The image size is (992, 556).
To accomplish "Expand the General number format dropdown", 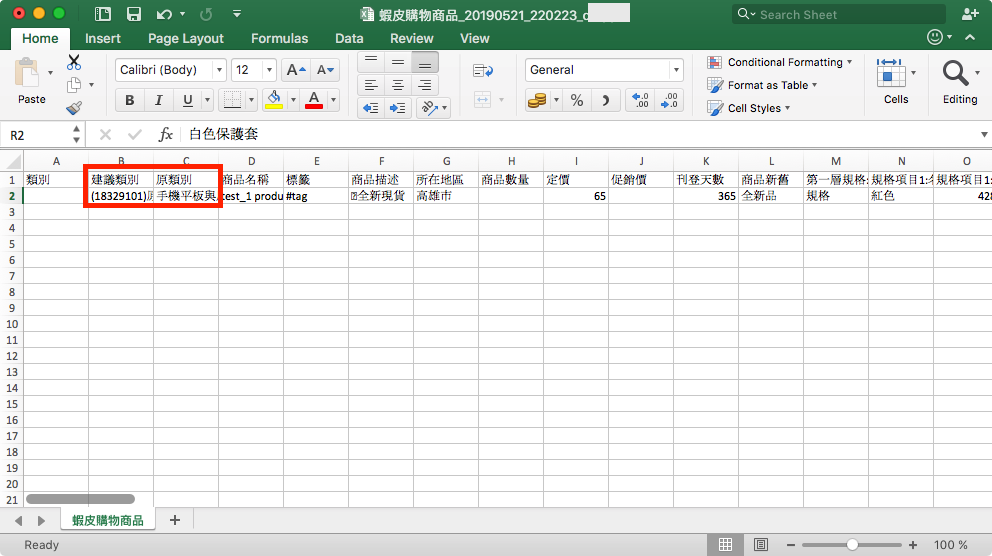I will point(676,70).
